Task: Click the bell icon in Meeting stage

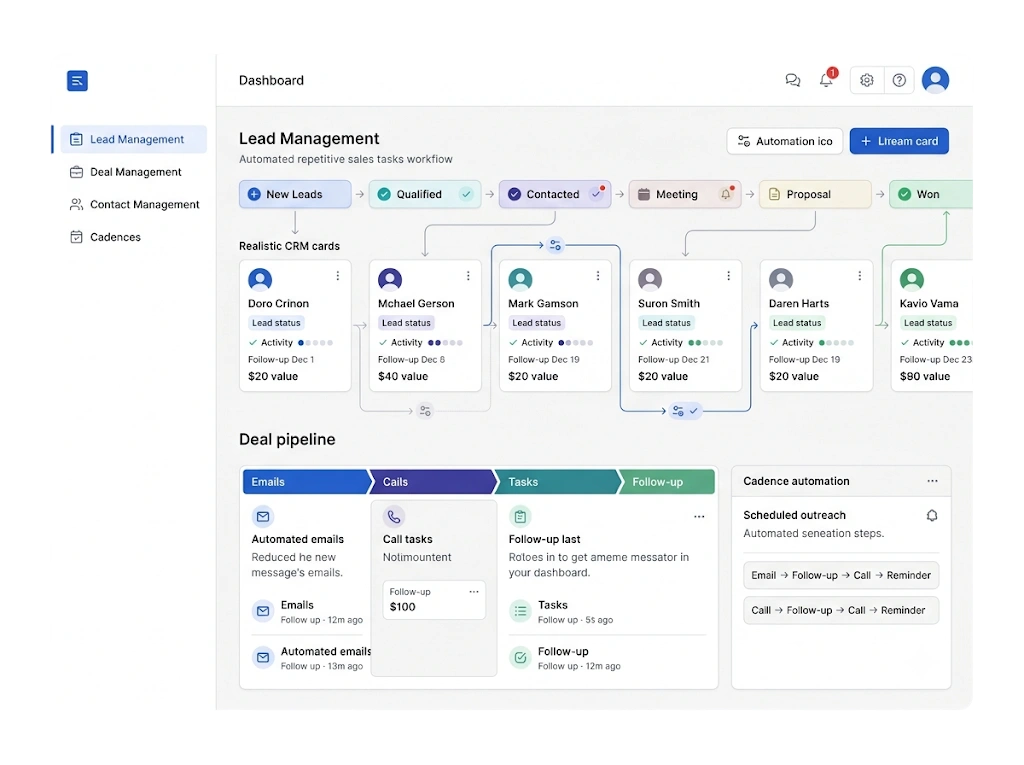Action: point(726,194)
